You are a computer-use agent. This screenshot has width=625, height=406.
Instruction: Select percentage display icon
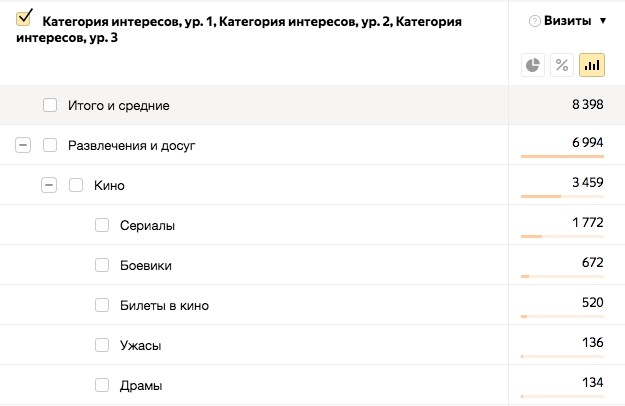[562, 65]
